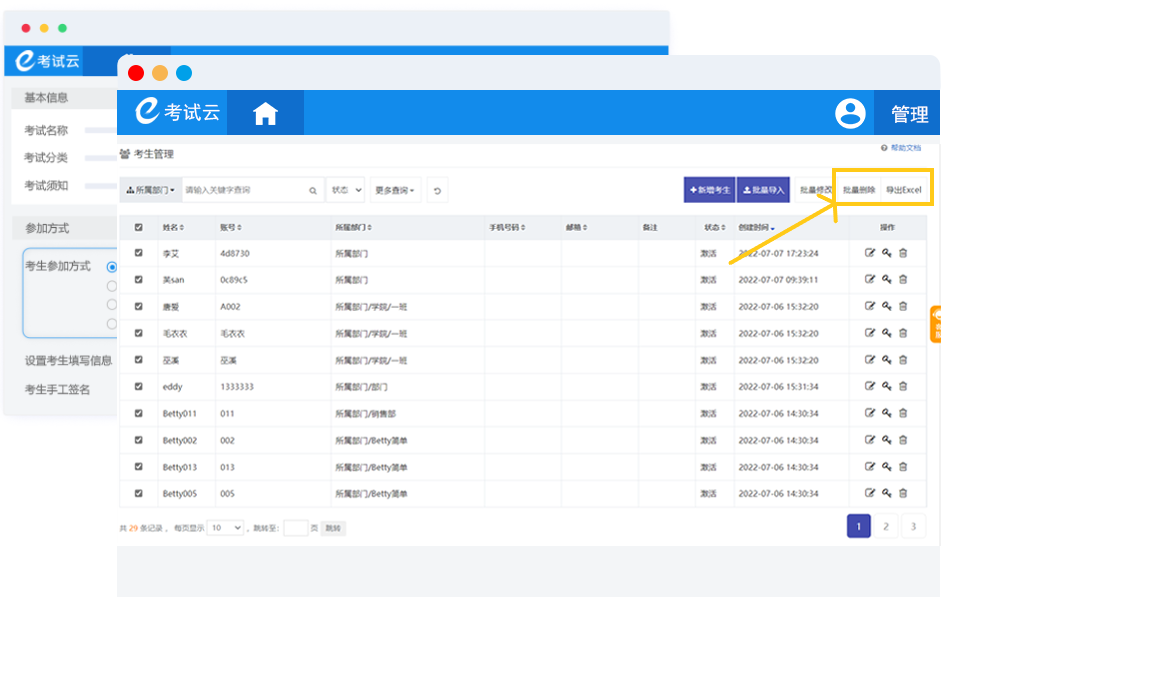Click the edit icon for Betty011

(869, 413)
